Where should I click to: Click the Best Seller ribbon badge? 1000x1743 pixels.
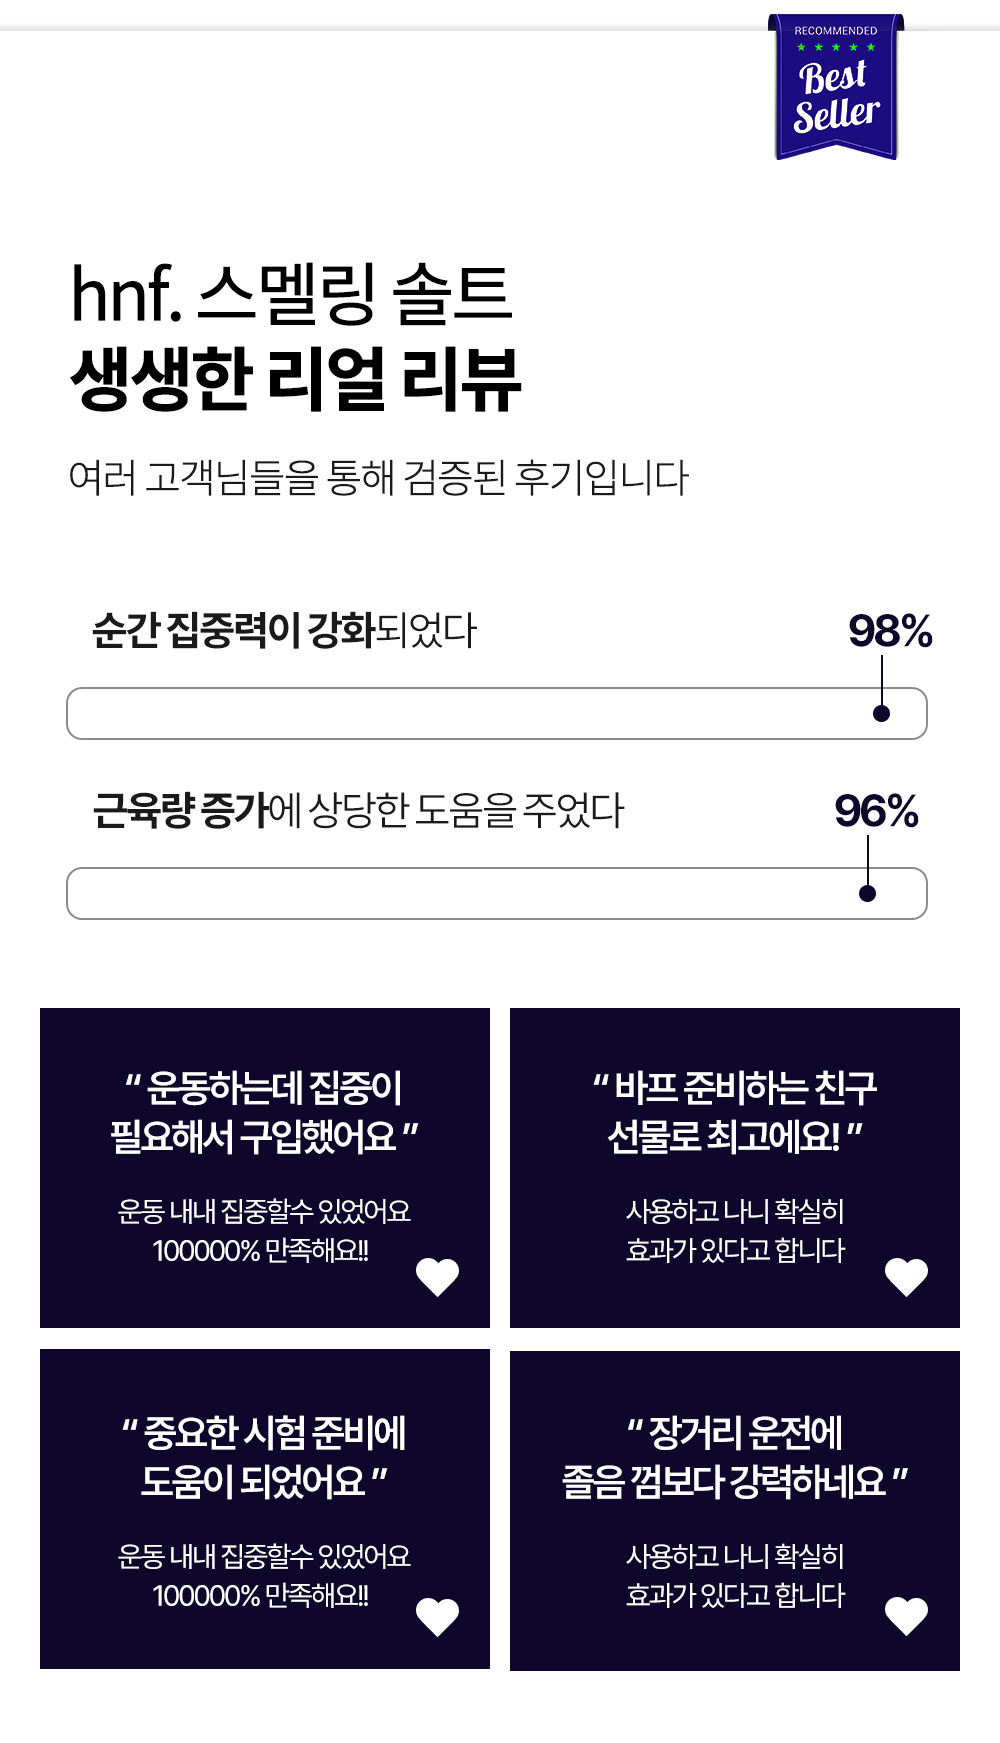[x=836, y=86]
